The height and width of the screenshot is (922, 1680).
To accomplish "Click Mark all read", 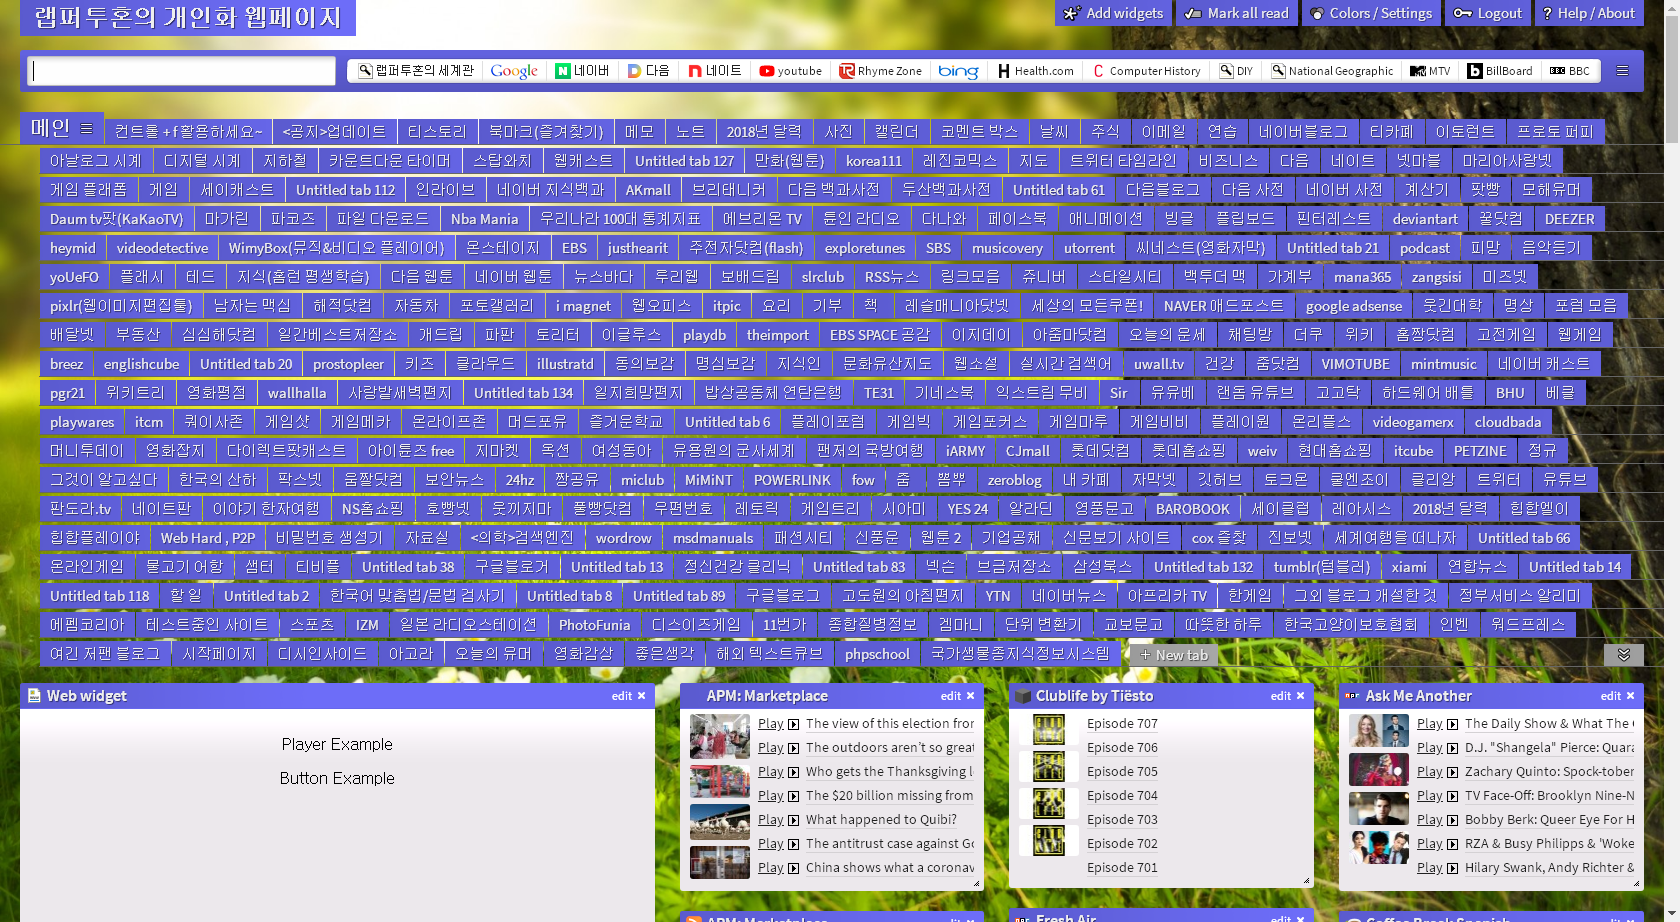I will click(x=1236, y=13).
